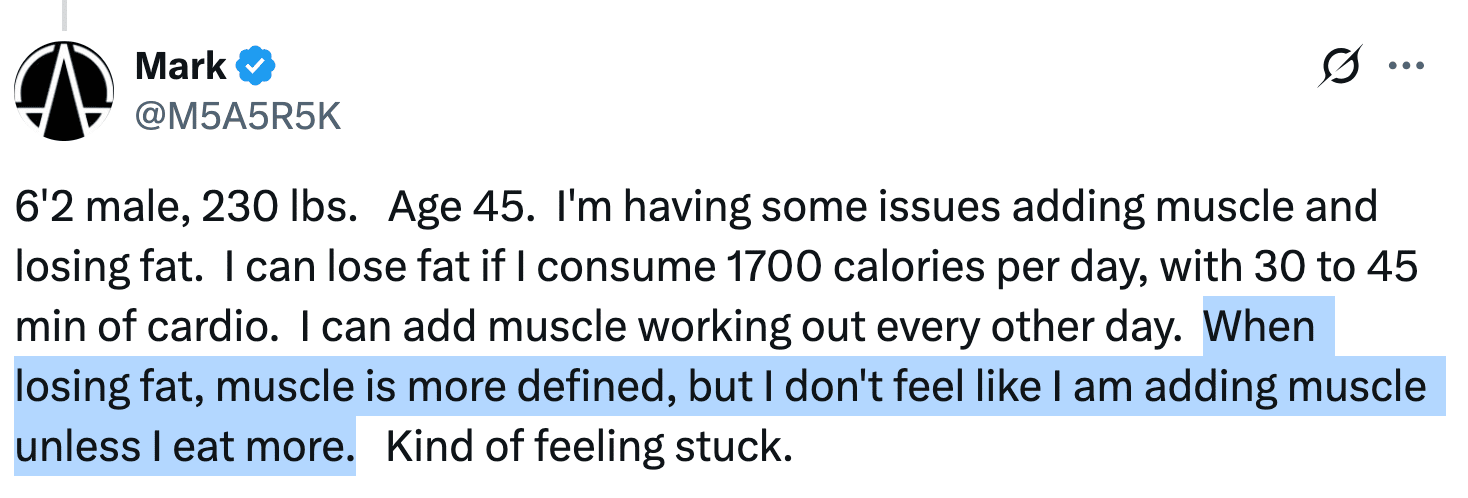Click the thread connector line above the avatar
This screenshot has height=498, width=1468.
pos(65,12)
